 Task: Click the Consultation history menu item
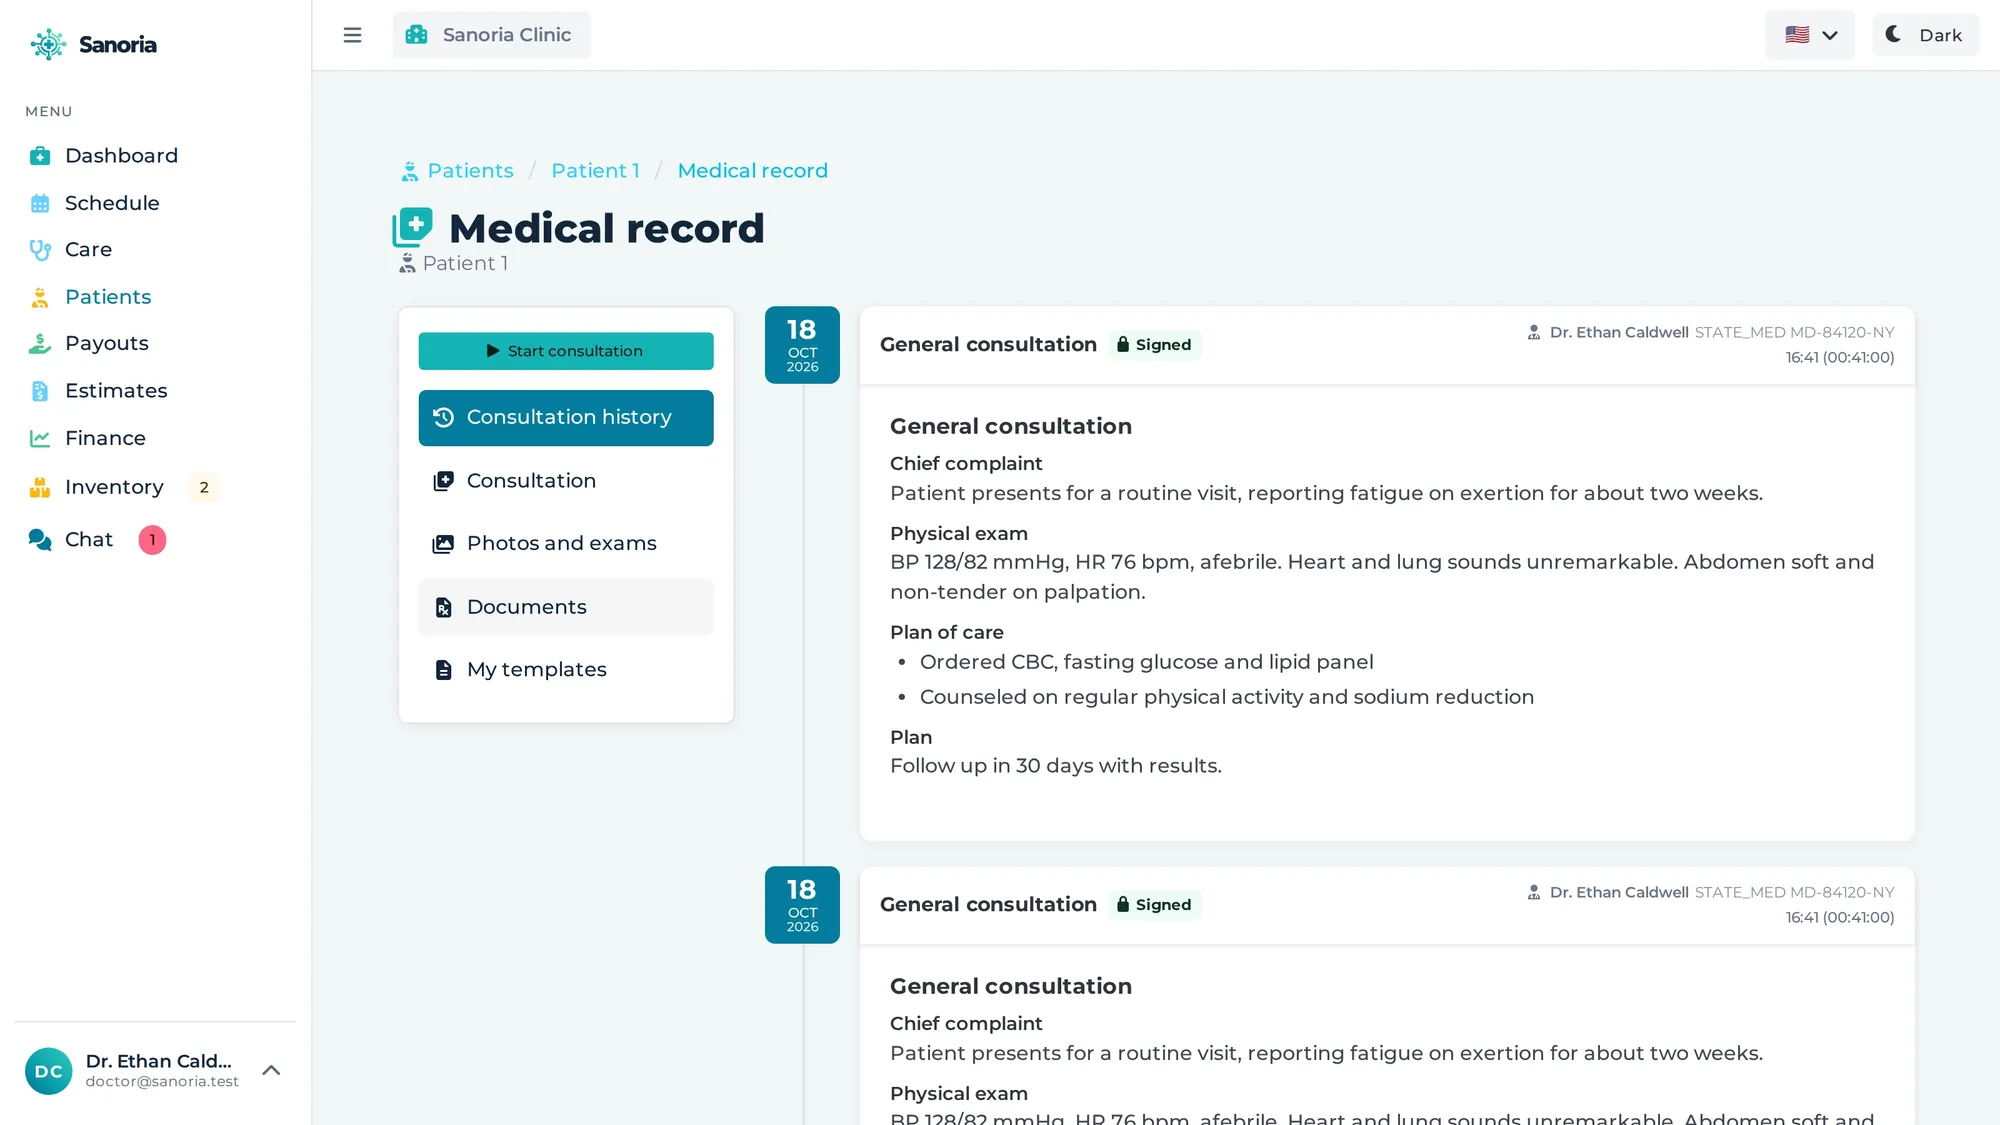566,418
